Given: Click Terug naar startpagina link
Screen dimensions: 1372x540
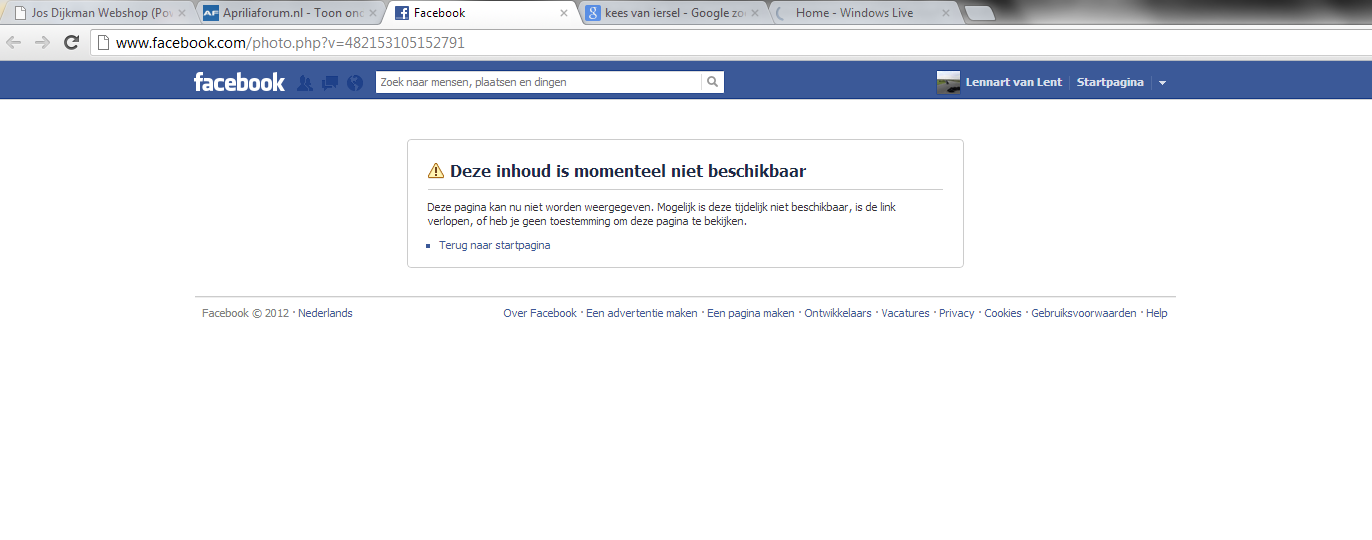Looking at the screenshot, I should pyautogui.click(x=494, y=245).
